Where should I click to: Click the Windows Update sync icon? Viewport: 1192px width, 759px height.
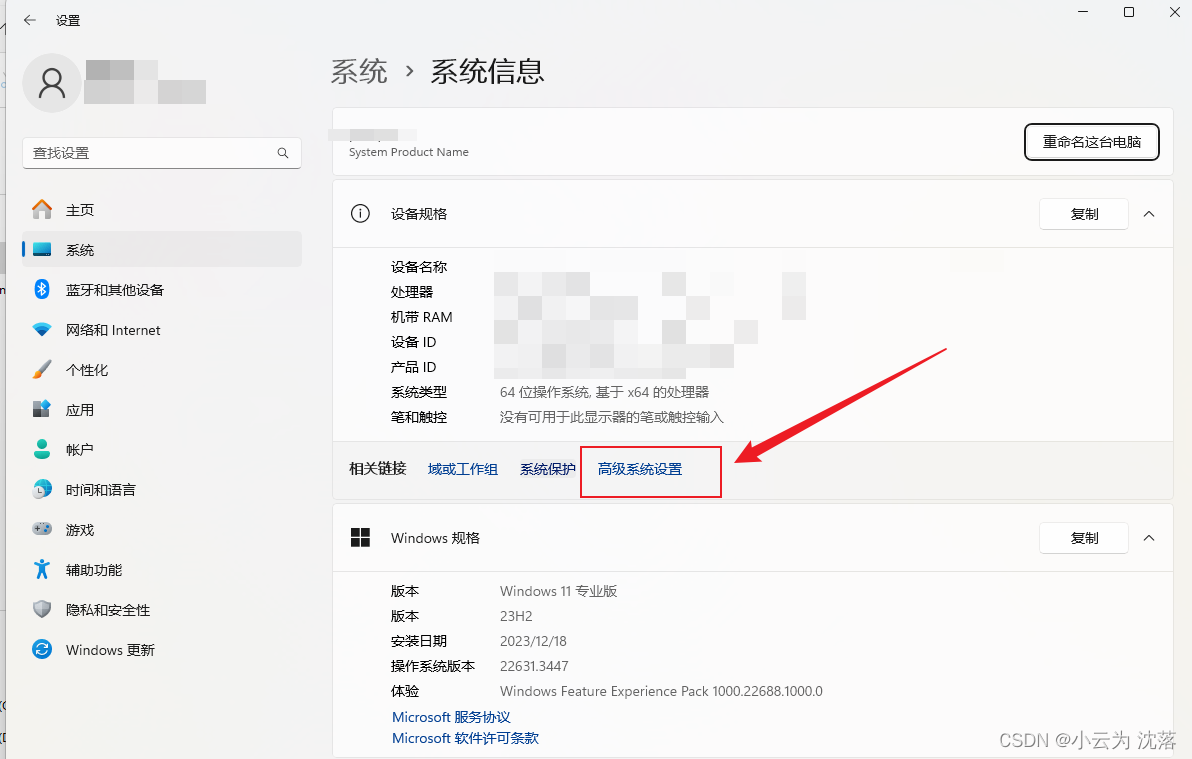click(x=42, y=649)
